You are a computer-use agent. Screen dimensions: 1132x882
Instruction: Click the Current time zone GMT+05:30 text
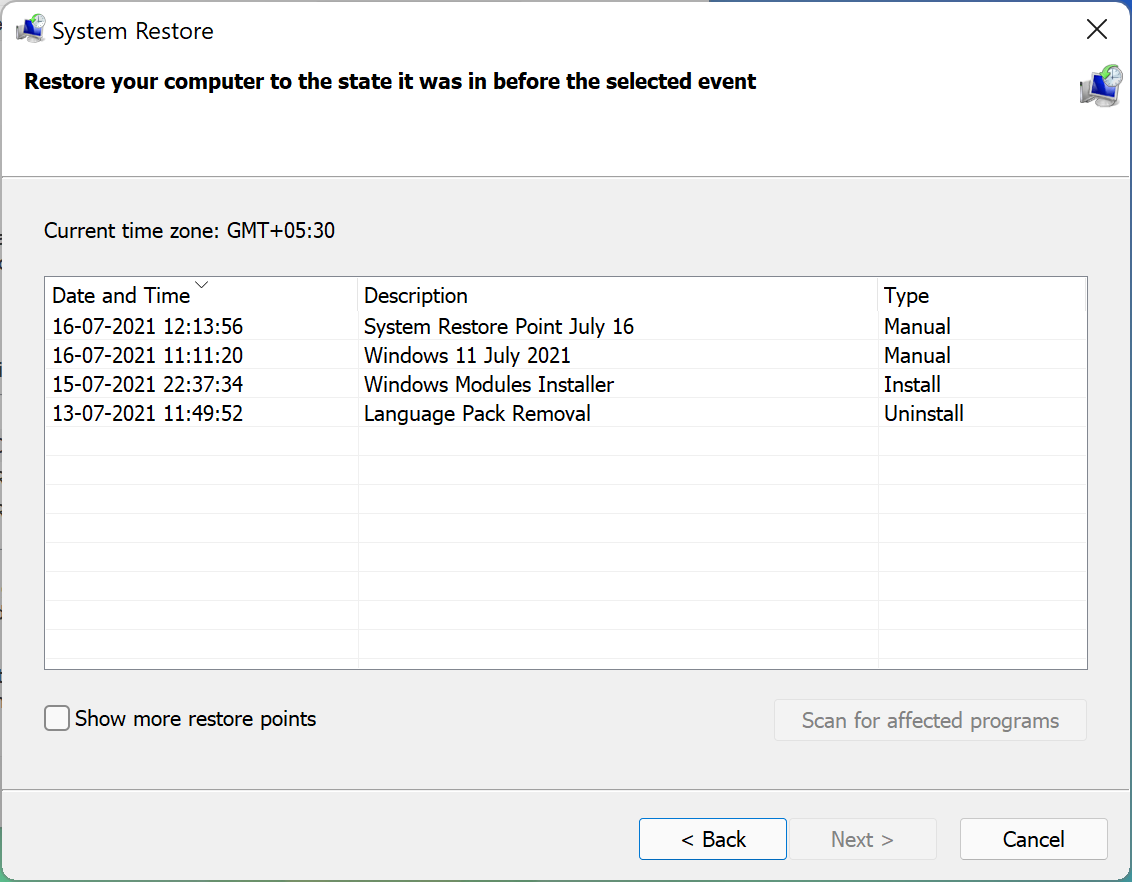coord(189,230)
